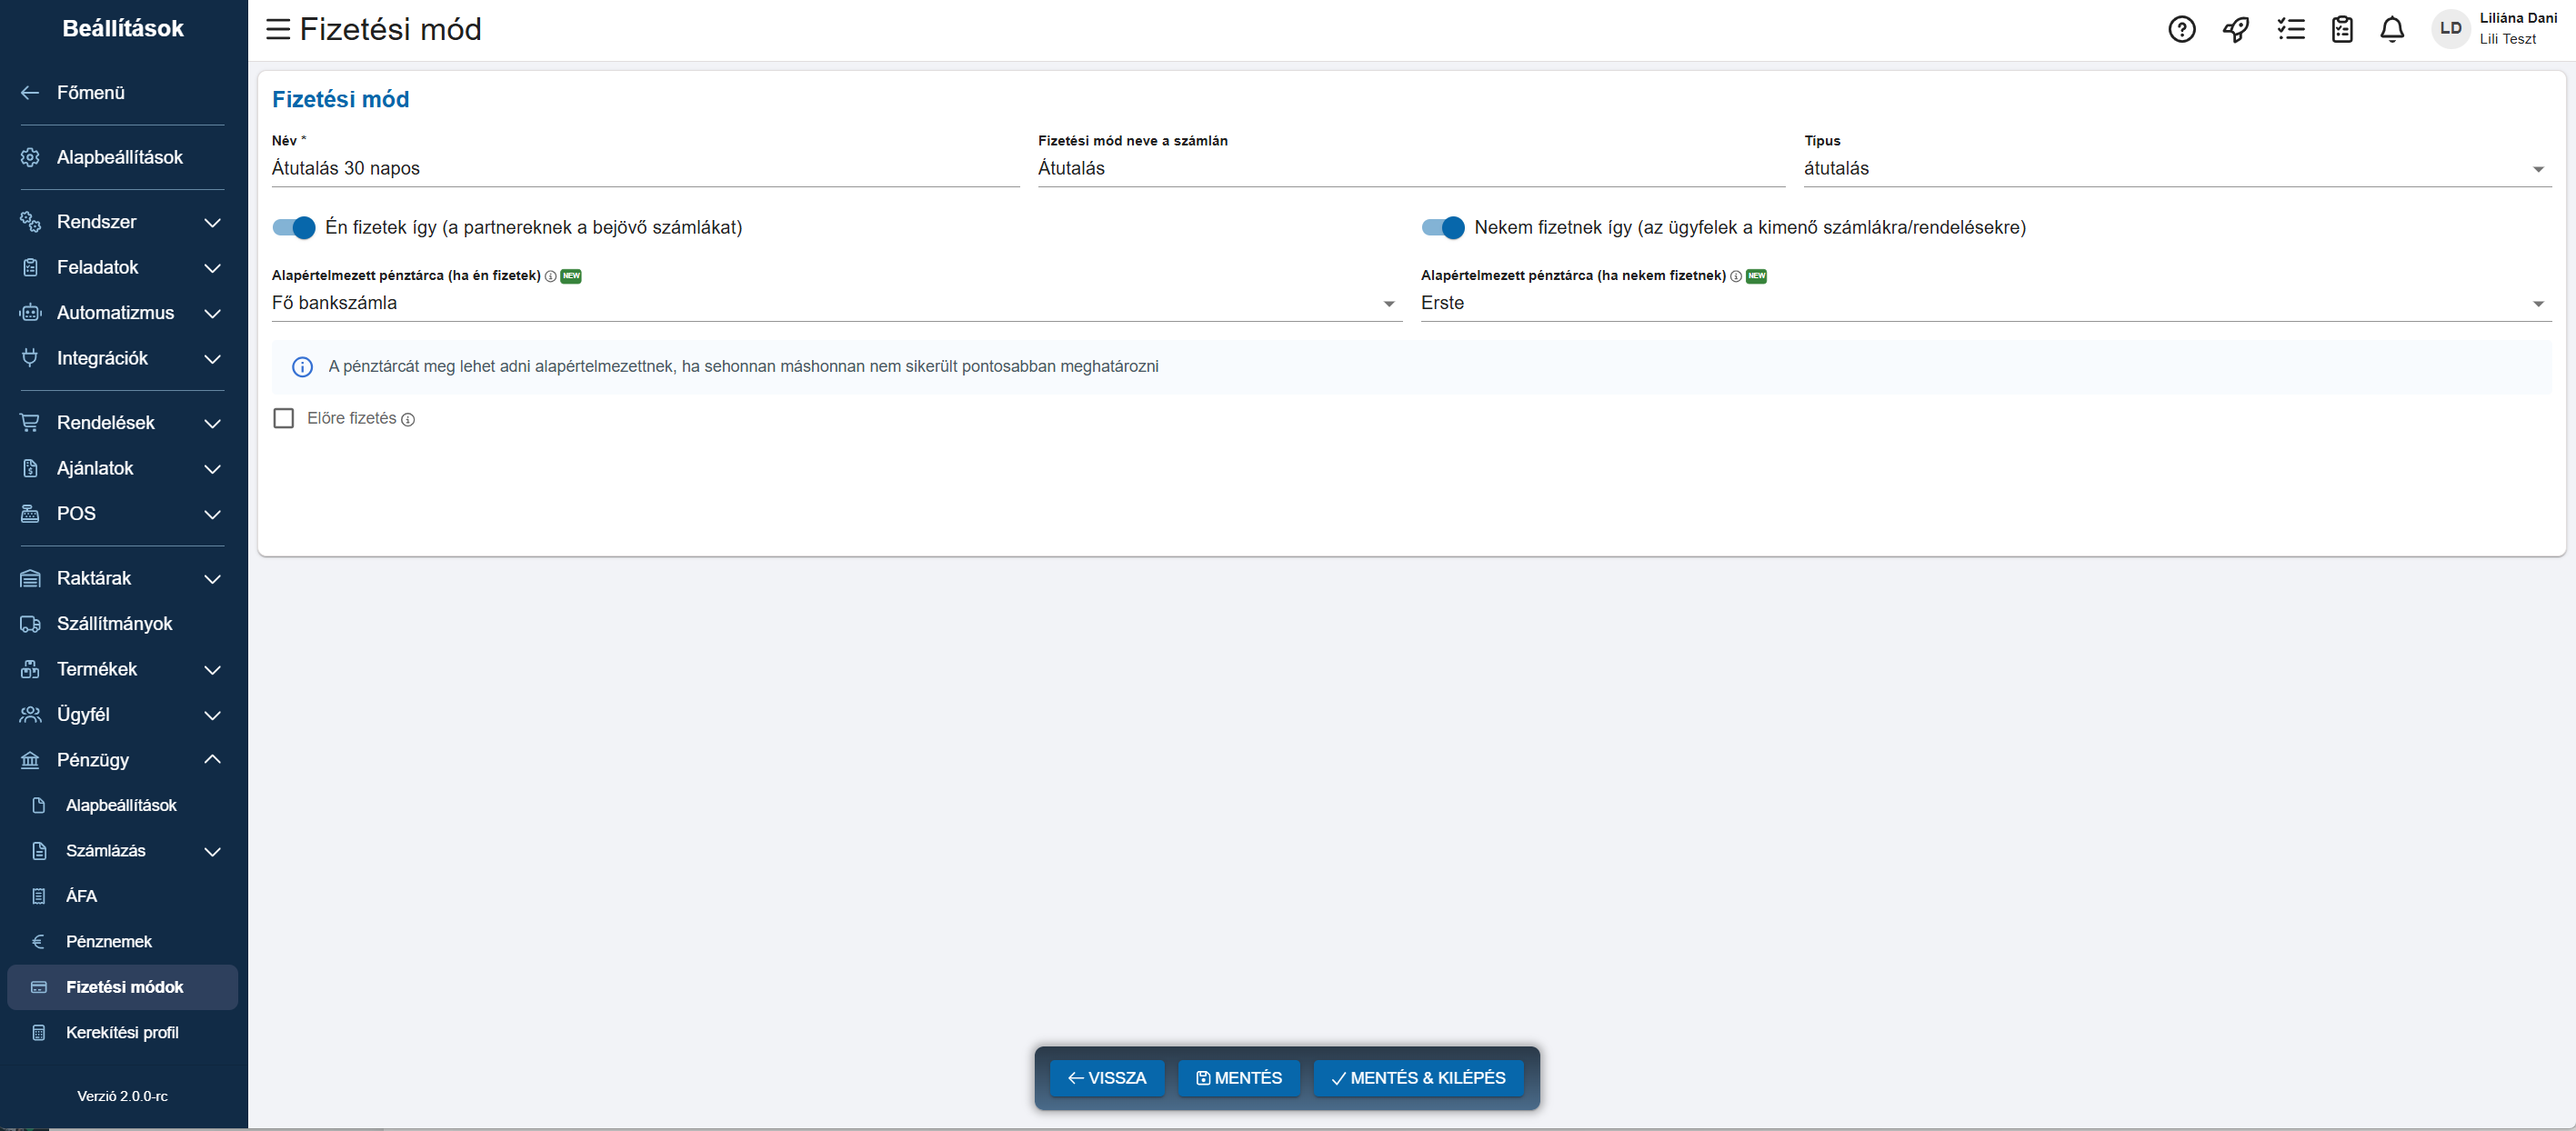Open notifications bell icon
The width and height of the screenshot is (2576, 1131).
pyautogui.click(x=2392, y=29)
